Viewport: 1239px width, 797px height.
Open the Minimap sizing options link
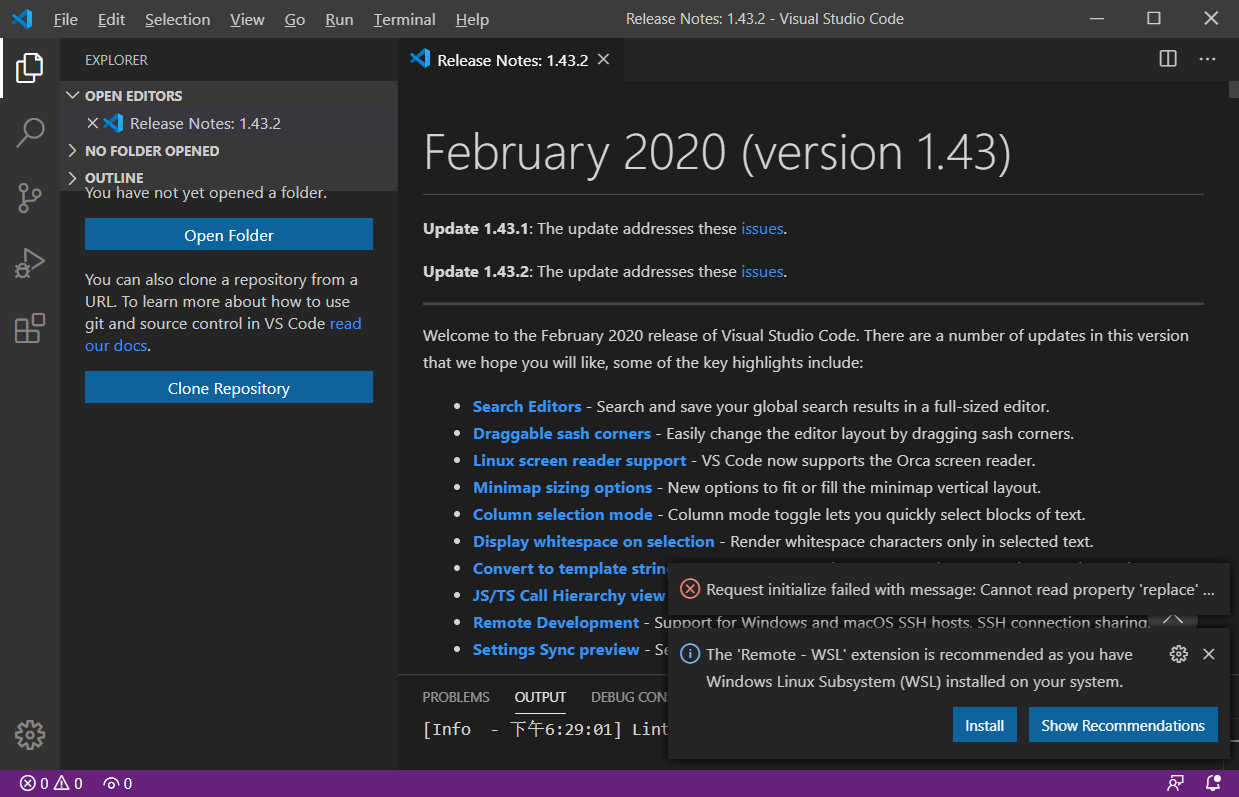pyautogui.click(x=563, y=487)
